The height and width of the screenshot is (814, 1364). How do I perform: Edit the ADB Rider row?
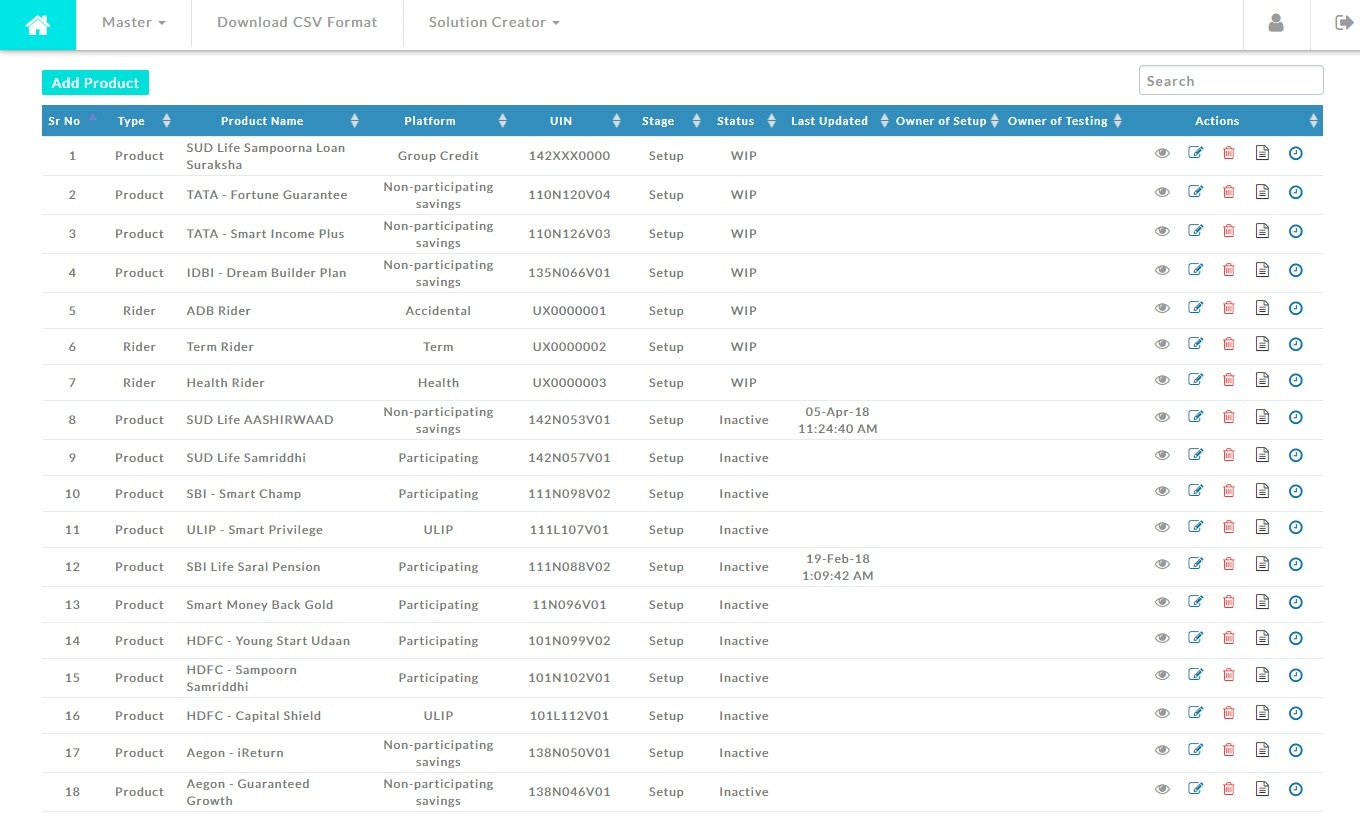click(x=1195, y=308)
